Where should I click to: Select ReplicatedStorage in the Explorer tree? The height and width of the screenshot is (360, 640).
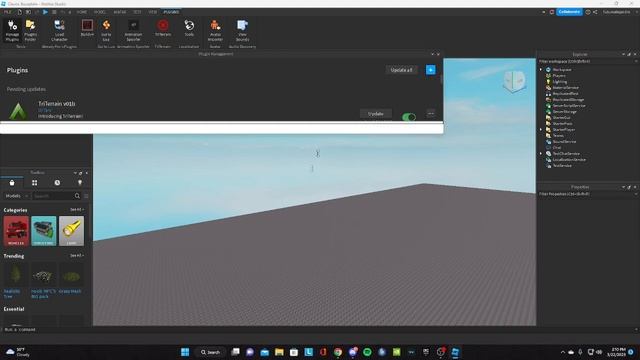568,100
